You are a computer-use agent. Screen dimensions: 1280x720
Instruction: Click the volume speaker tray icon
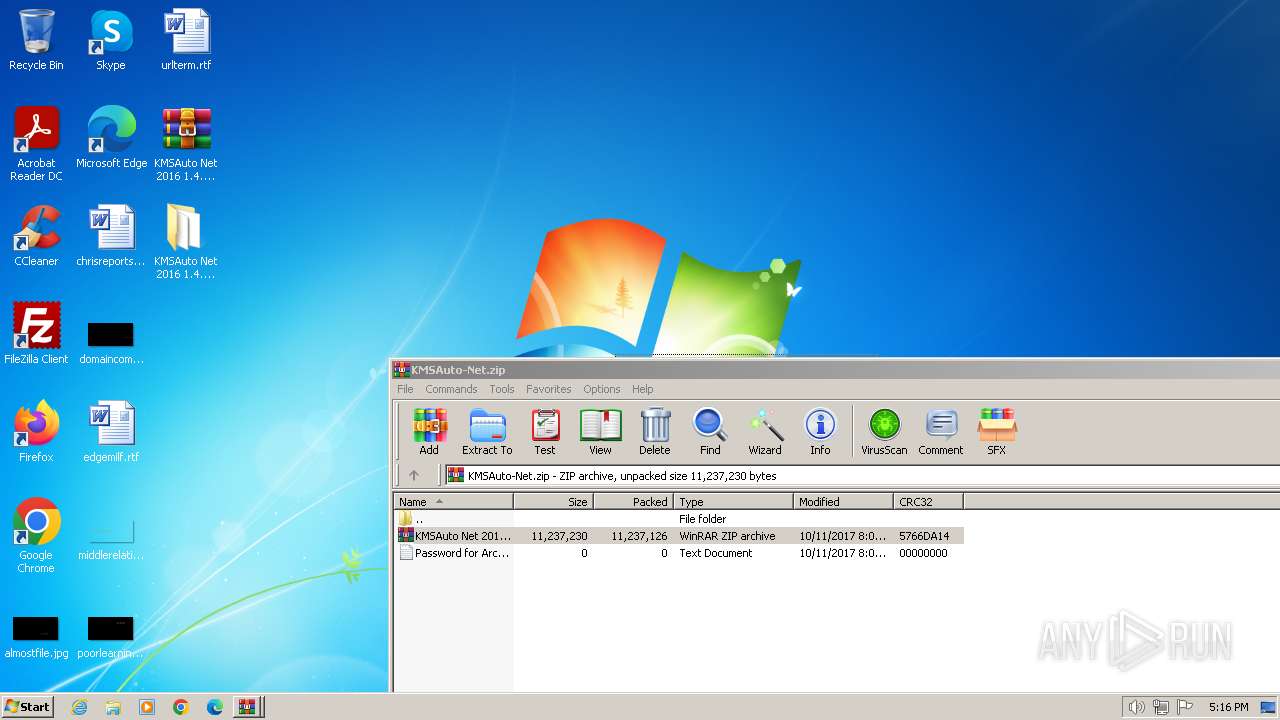(1136, 707)
